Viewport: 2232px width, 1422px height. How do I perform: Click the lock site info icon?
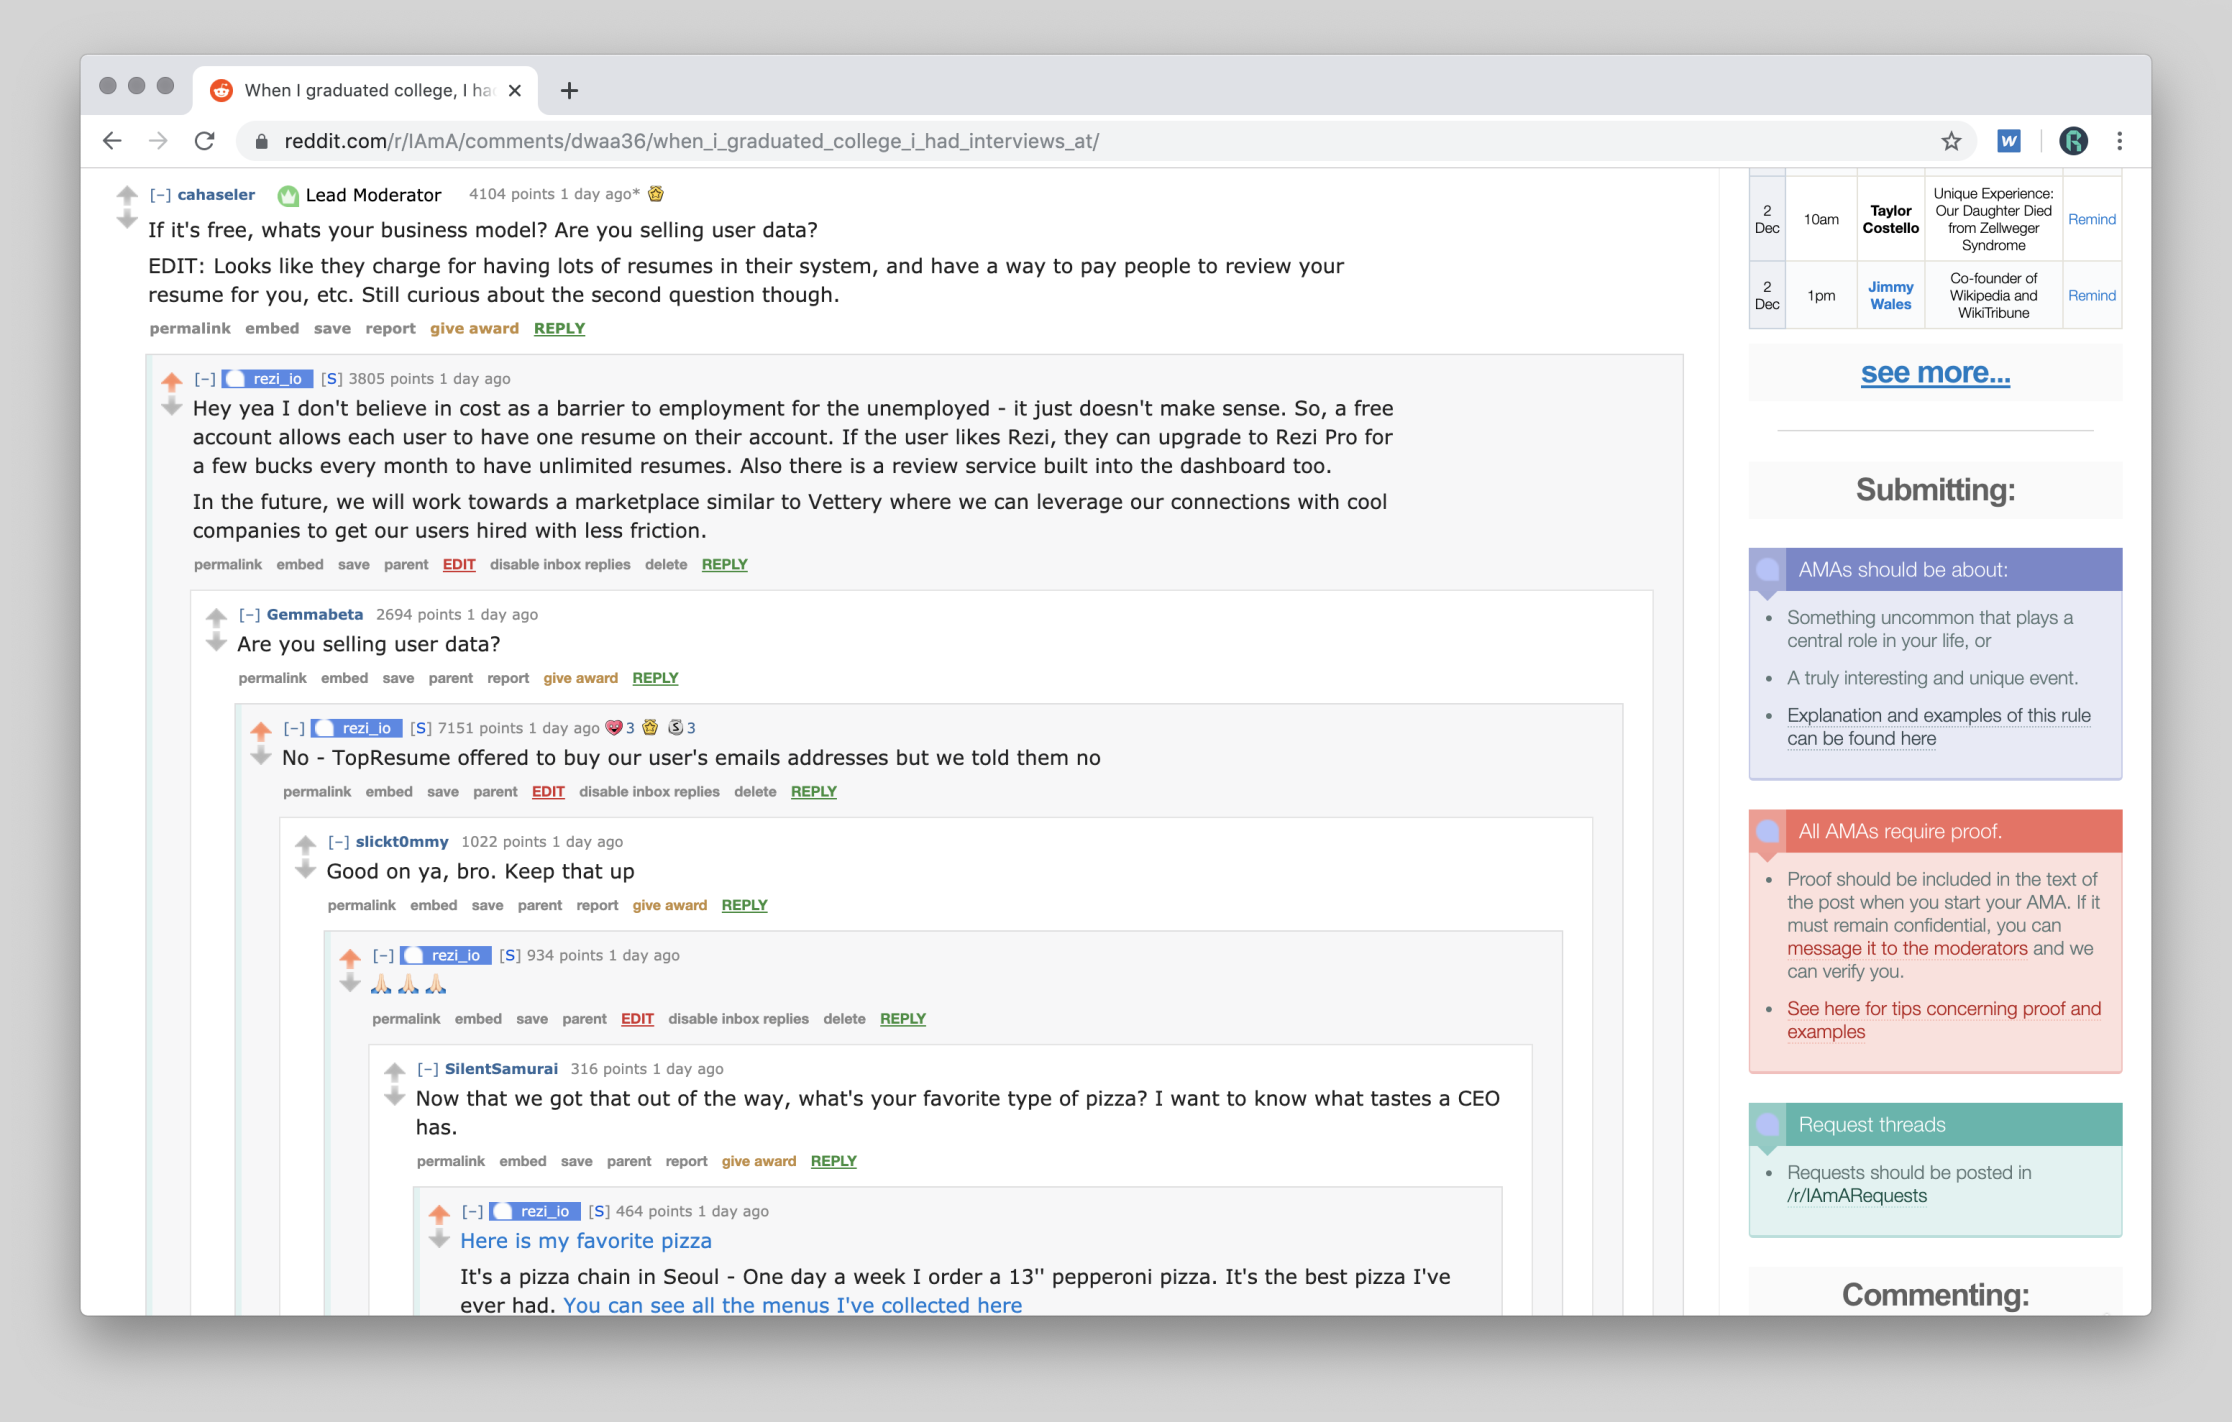tap(262, 141)
